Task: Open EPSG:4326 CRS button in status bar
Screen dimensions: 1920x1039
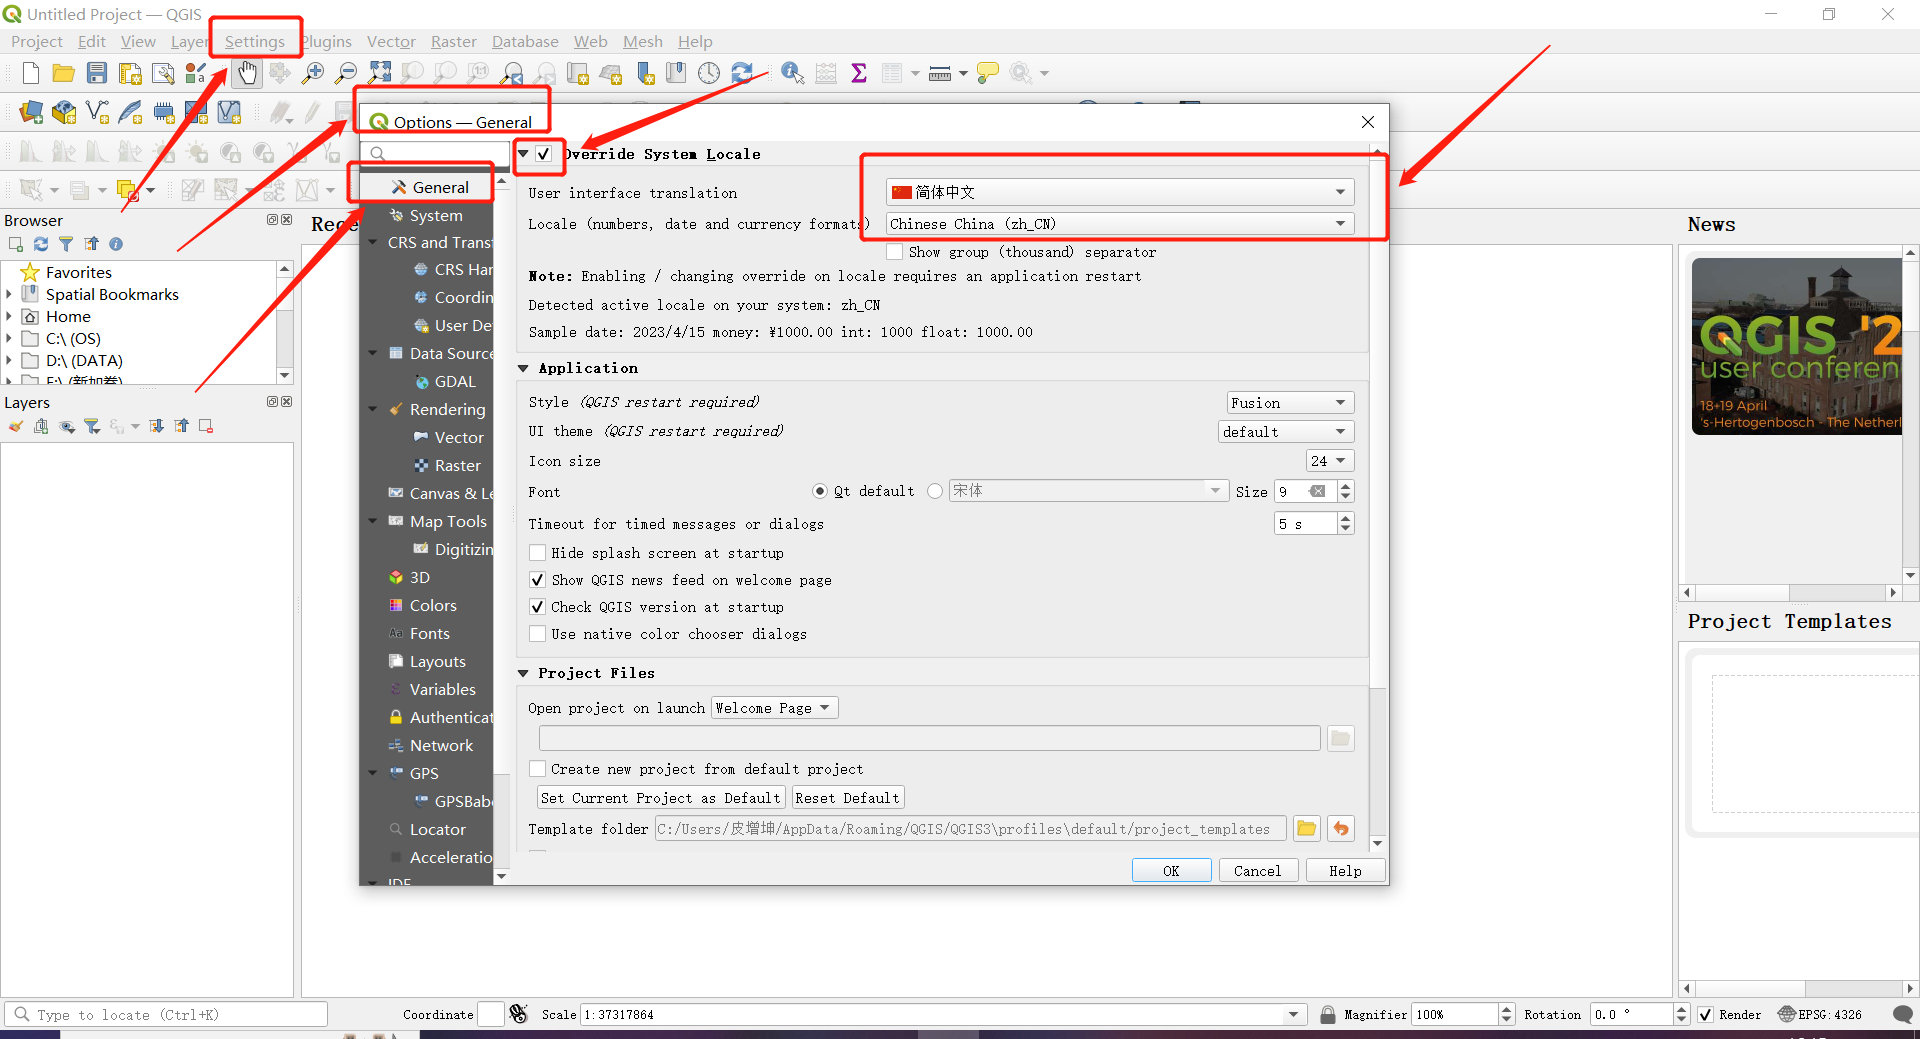Action: tap(1820, 1014)
